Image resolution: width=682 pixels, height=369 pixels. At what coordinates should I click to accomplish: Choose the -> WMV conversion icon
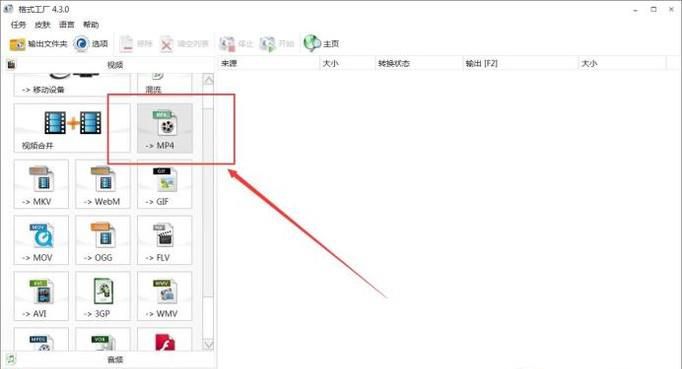[x=164, y=296]
